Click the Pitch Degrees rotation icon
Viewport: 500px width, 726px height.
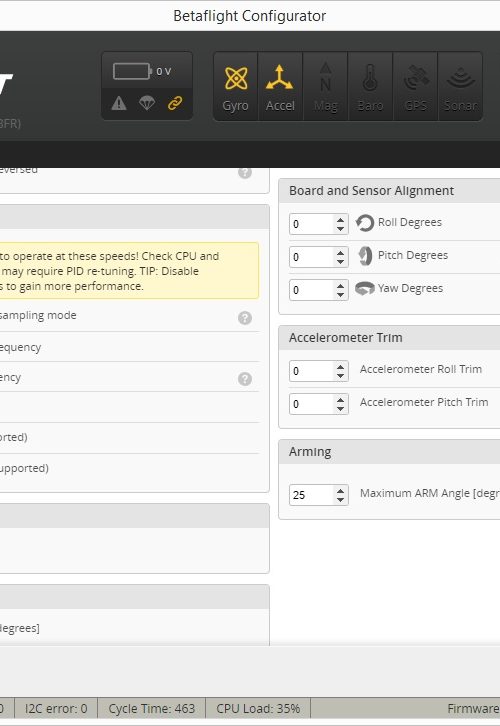(365, 256)
